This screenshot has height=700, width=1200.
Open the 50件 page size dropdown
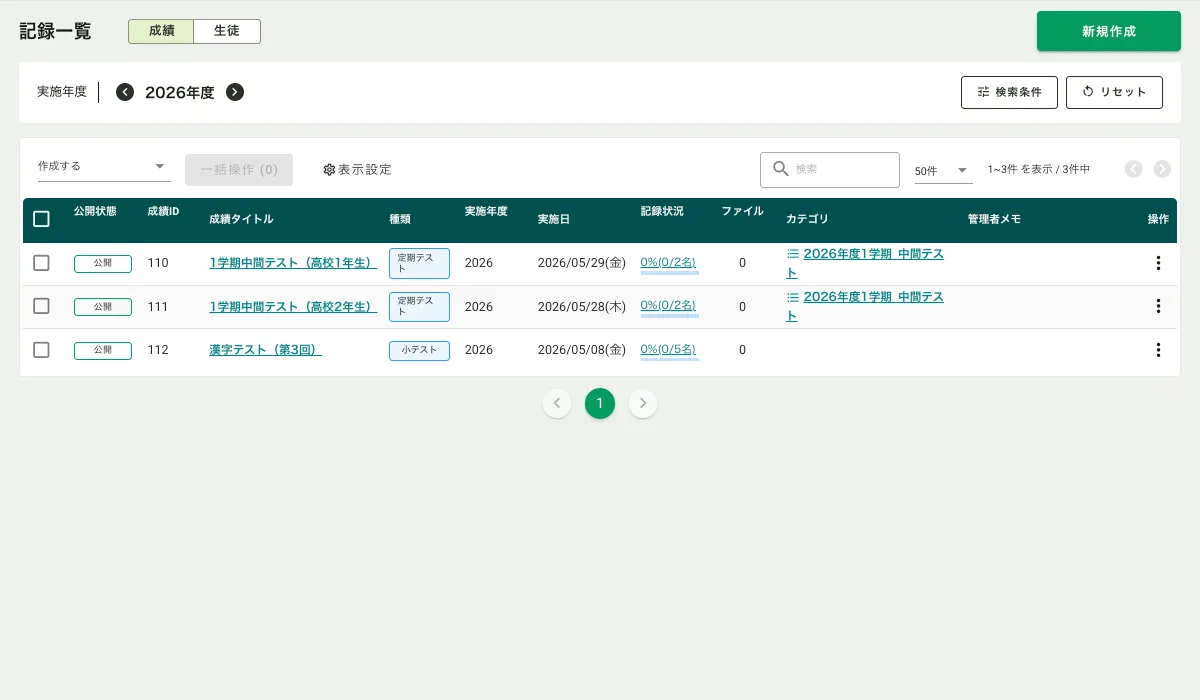tap(943, 171)
